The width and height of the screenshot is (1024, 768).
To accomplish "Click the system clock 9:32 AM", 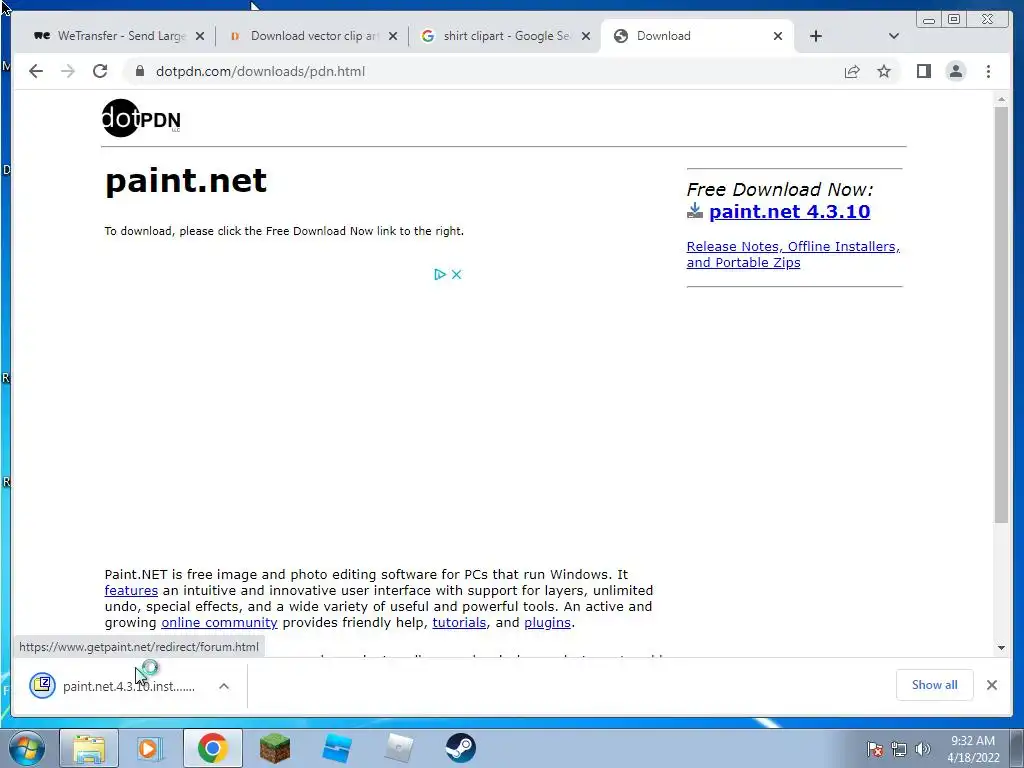I will coord(972,741).
